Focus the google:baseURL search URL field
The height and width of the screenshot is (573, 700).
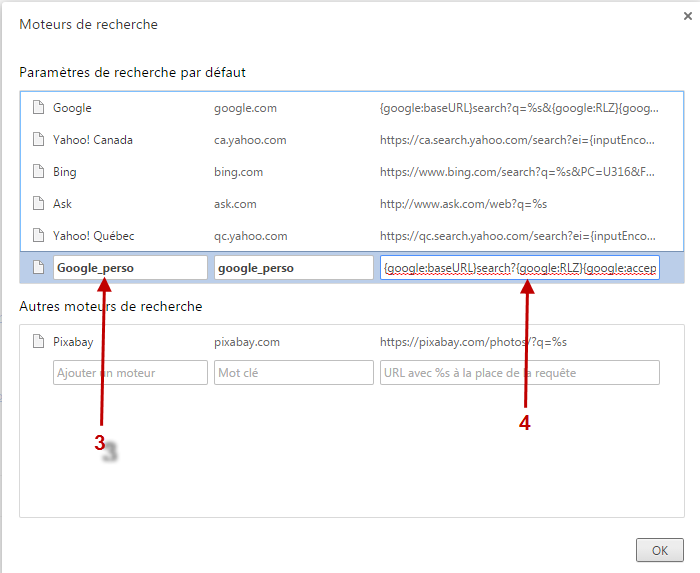click(x=520, y=268)
